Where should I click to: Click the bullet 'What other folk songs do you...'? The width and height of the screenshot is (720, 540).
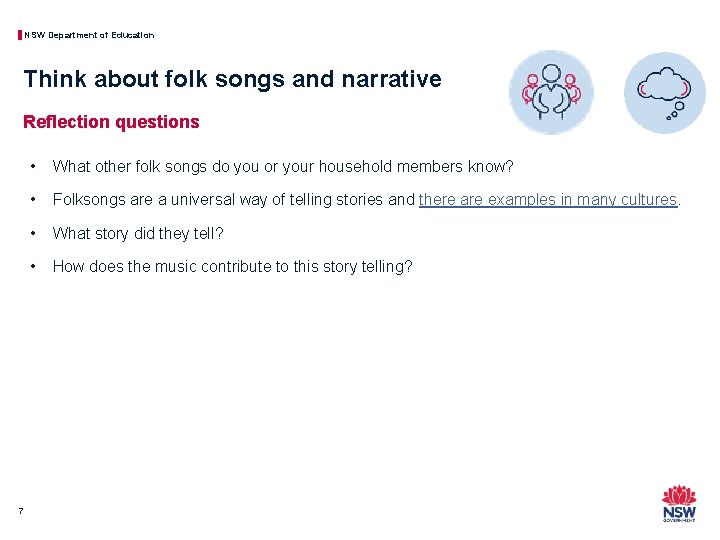pyautogui.click(x=283, y=166)
